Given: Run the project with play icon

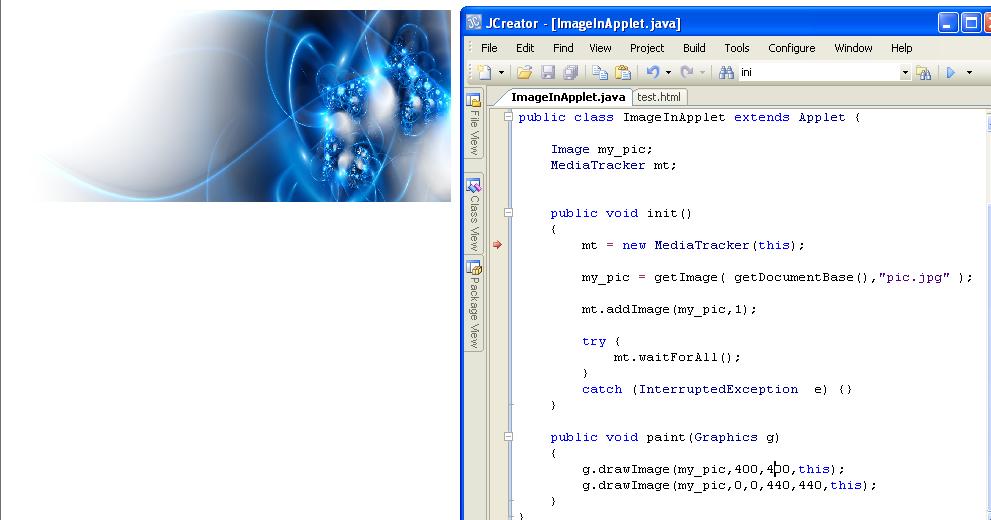Looking at the screenshot, I should click(951, 73).
